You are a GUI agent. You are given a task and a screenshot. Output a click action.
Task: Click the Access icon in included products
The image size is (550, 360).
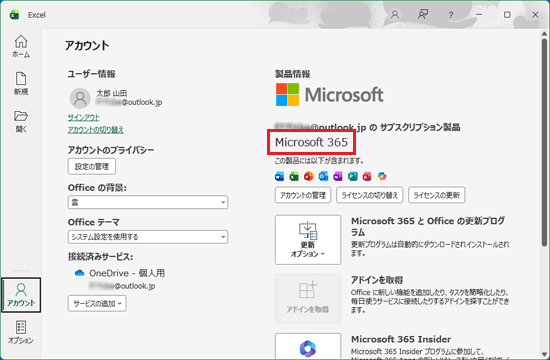[367, 176]
